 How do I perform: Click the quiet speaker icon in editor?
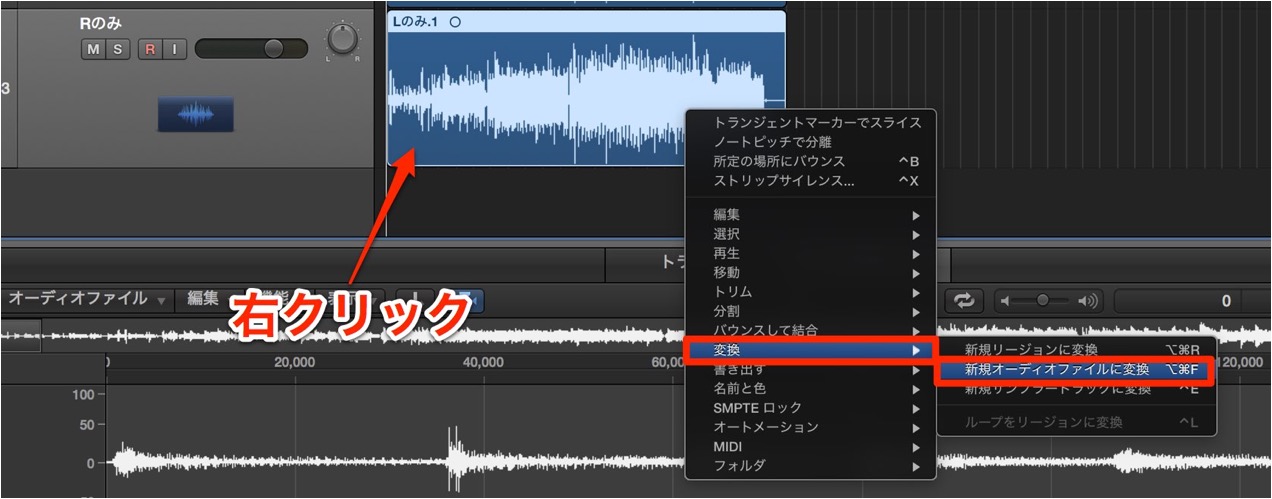(1007, 300)
